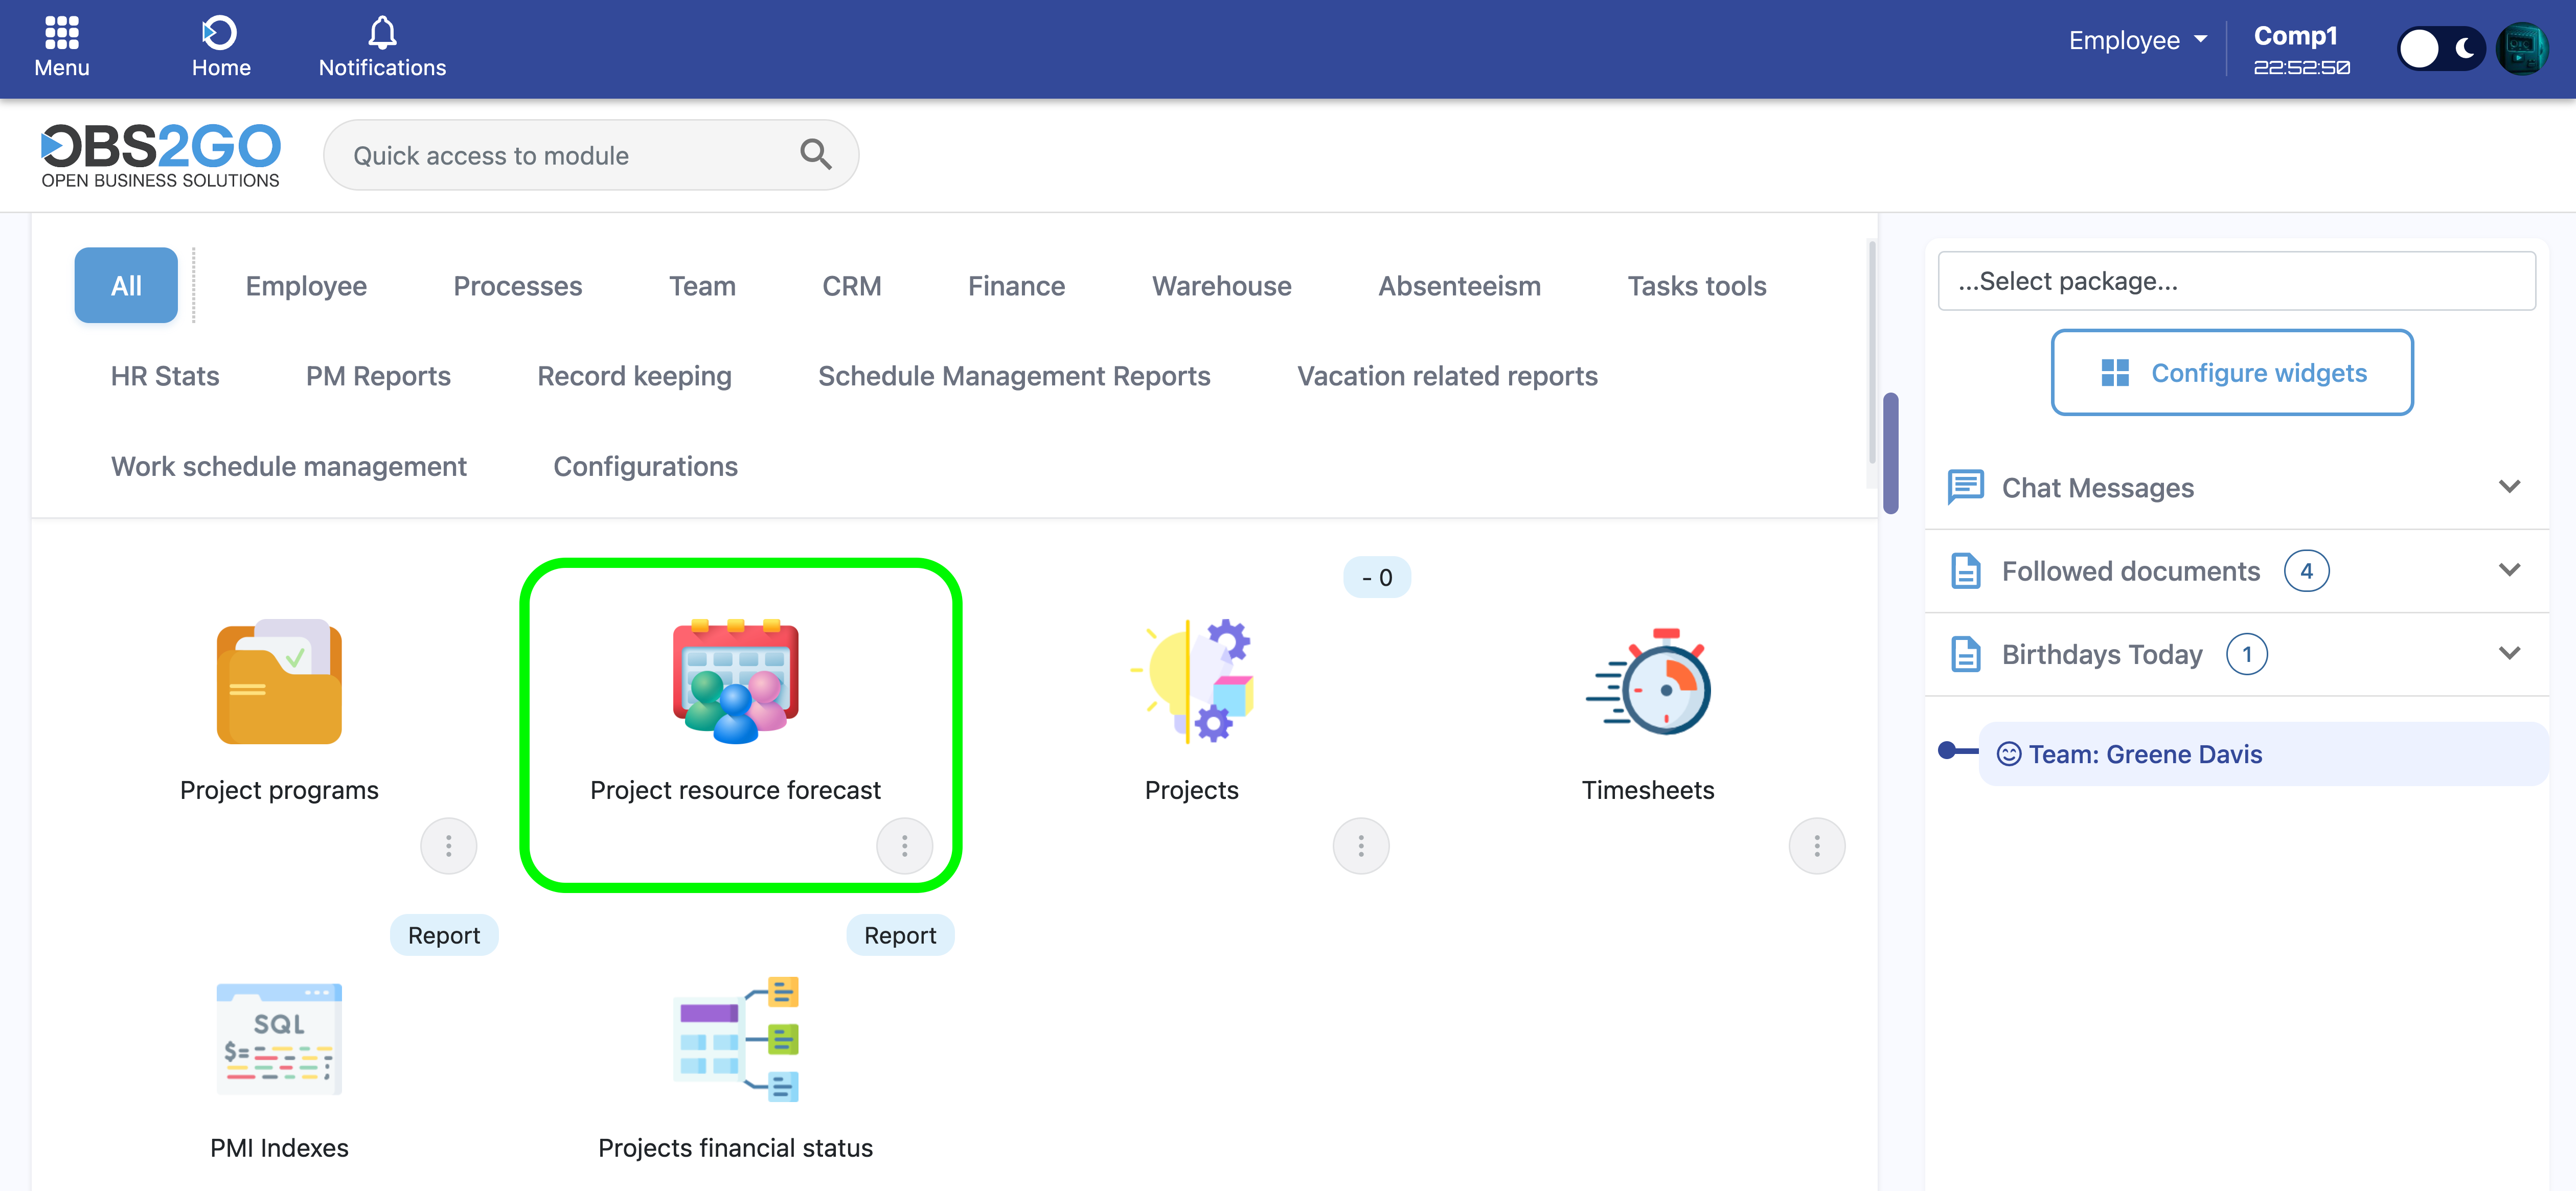
Task: Open the Project resource forecast icon
Action: tap(735, 682)
